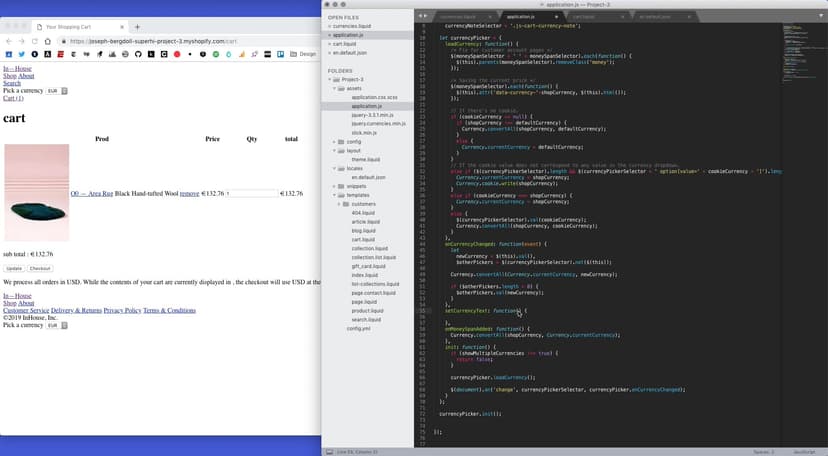Open a new browser tab with plus button
Screen dimensions: 828x456
click(137, 27)
